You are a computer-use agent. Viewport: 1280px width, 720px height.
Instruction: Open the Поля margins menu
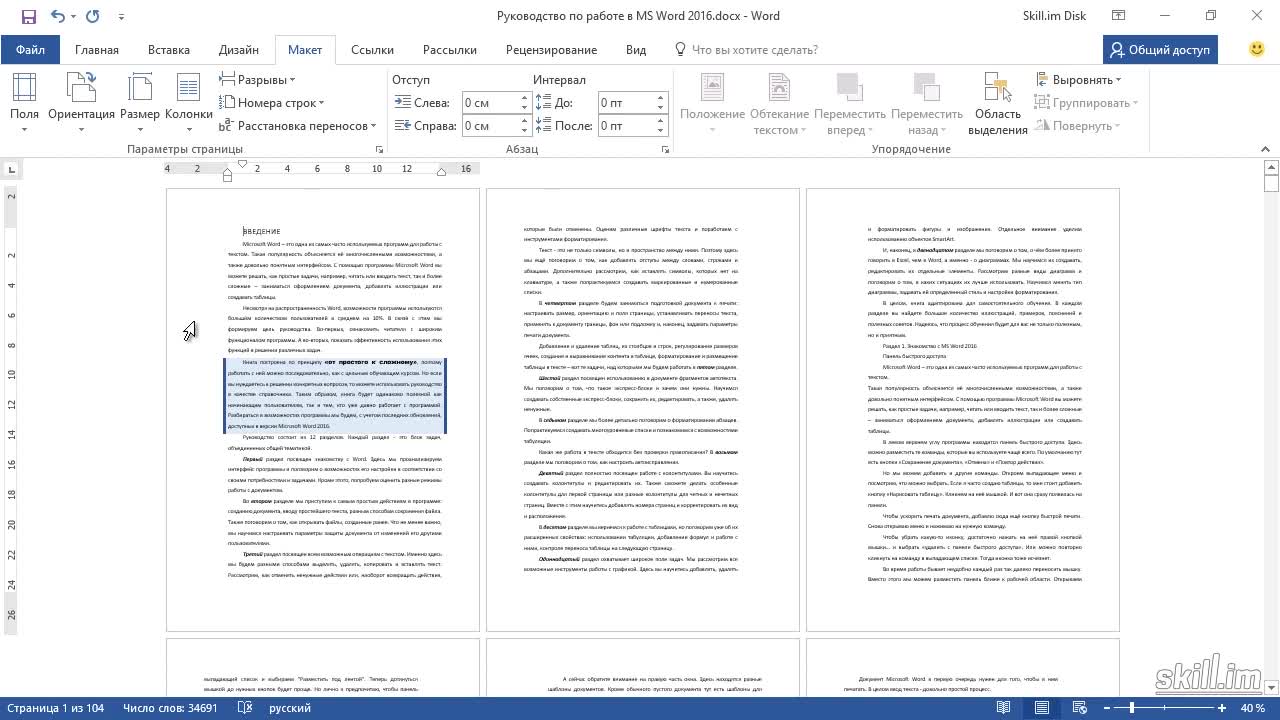coord(24,103)
